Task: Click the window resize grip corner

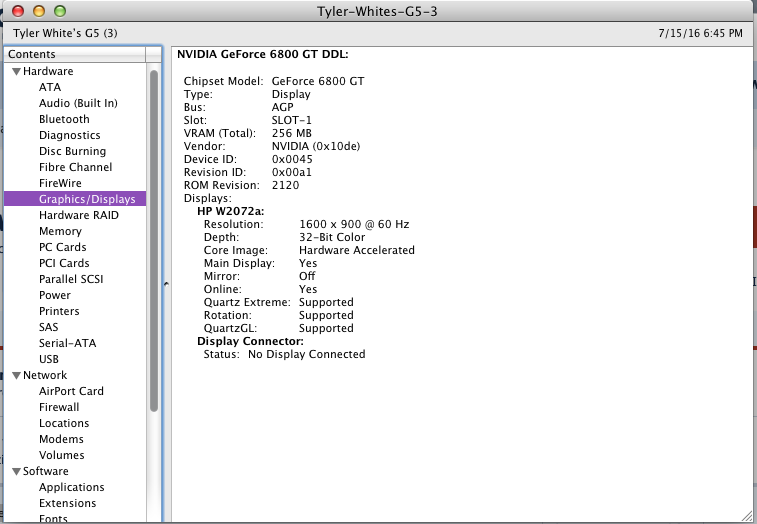Action: pyautogui.click(x=746, y=515)
